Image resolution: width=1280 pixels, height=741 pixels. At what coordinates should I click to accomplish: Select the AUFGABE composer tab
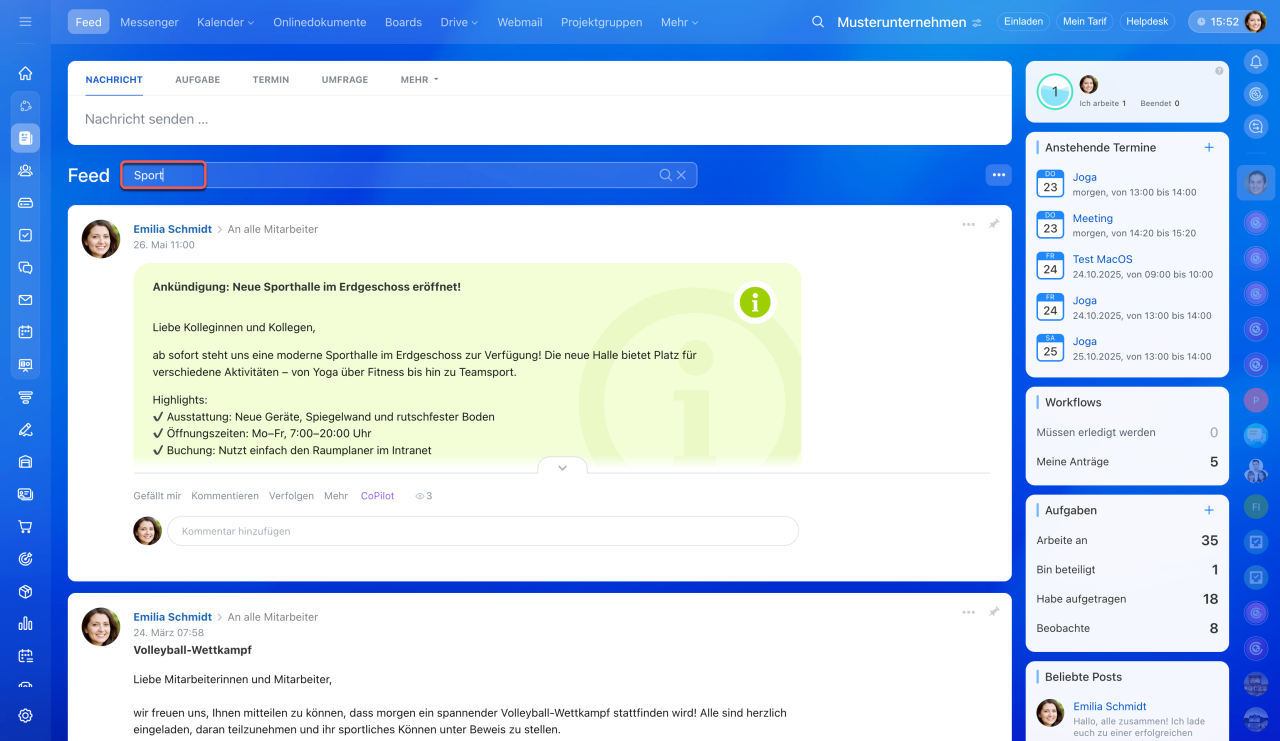[197, 80]
